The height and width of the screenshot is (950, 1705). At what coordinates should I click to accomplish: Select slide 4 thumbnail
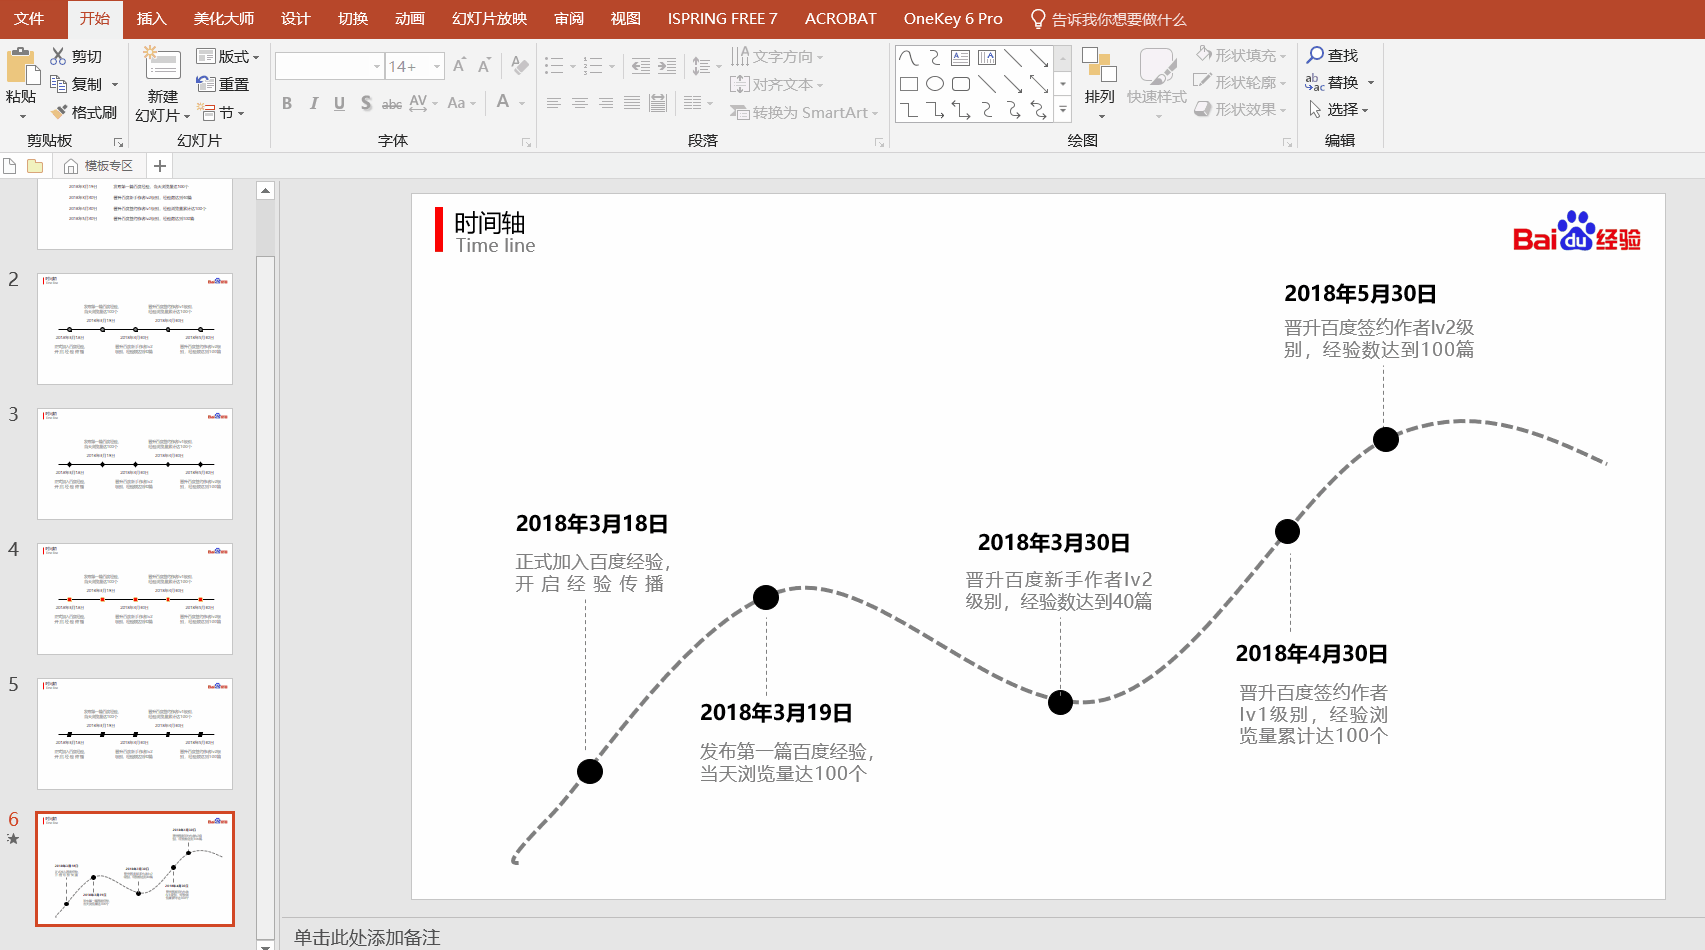pos(135,599)
